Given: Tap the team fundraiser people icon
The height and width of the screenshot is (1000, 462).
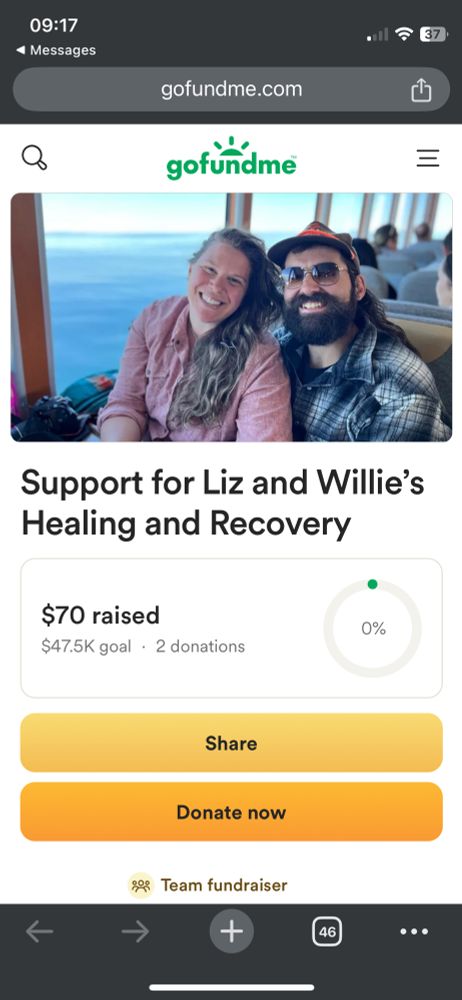Looking at the screenshot, I should click(141, 885).
